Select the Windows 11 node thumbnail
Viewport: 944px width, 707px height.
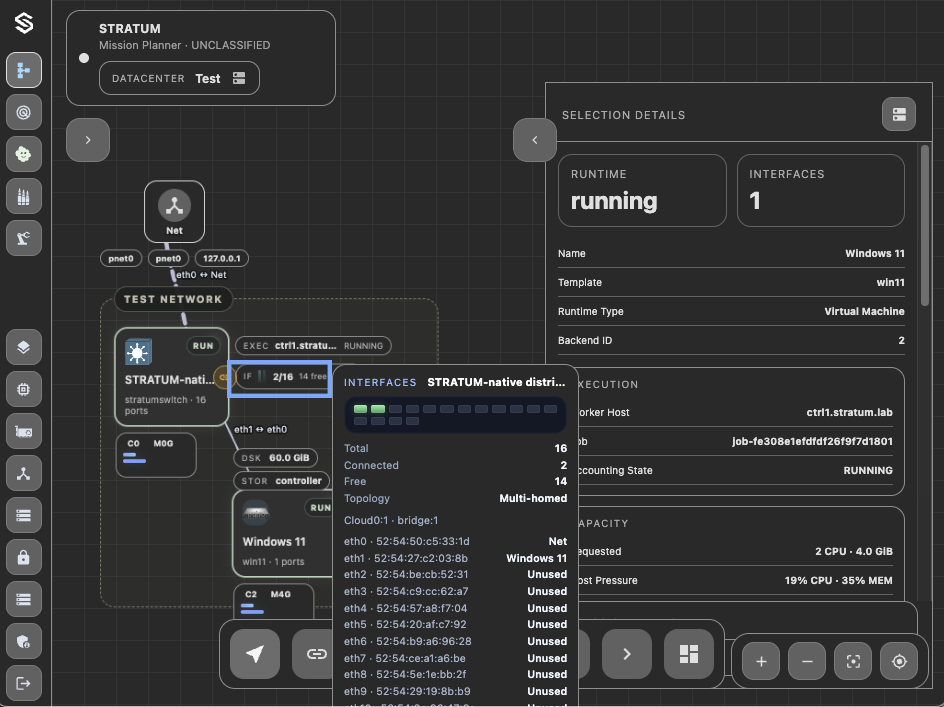255,514
